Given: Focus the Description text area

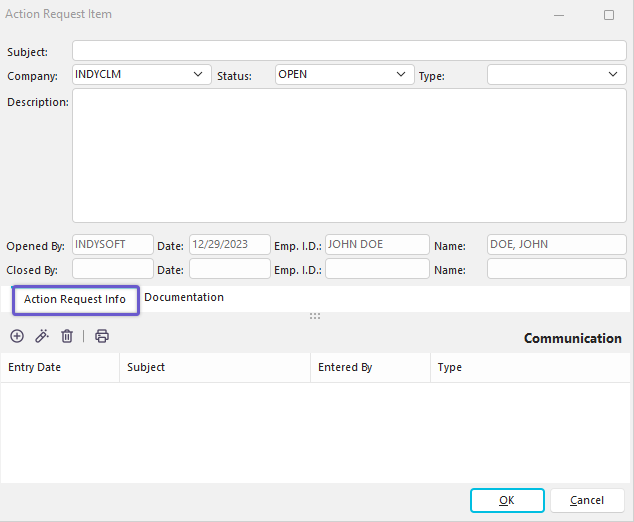Looking at the screenshot, I should (349, 155).
